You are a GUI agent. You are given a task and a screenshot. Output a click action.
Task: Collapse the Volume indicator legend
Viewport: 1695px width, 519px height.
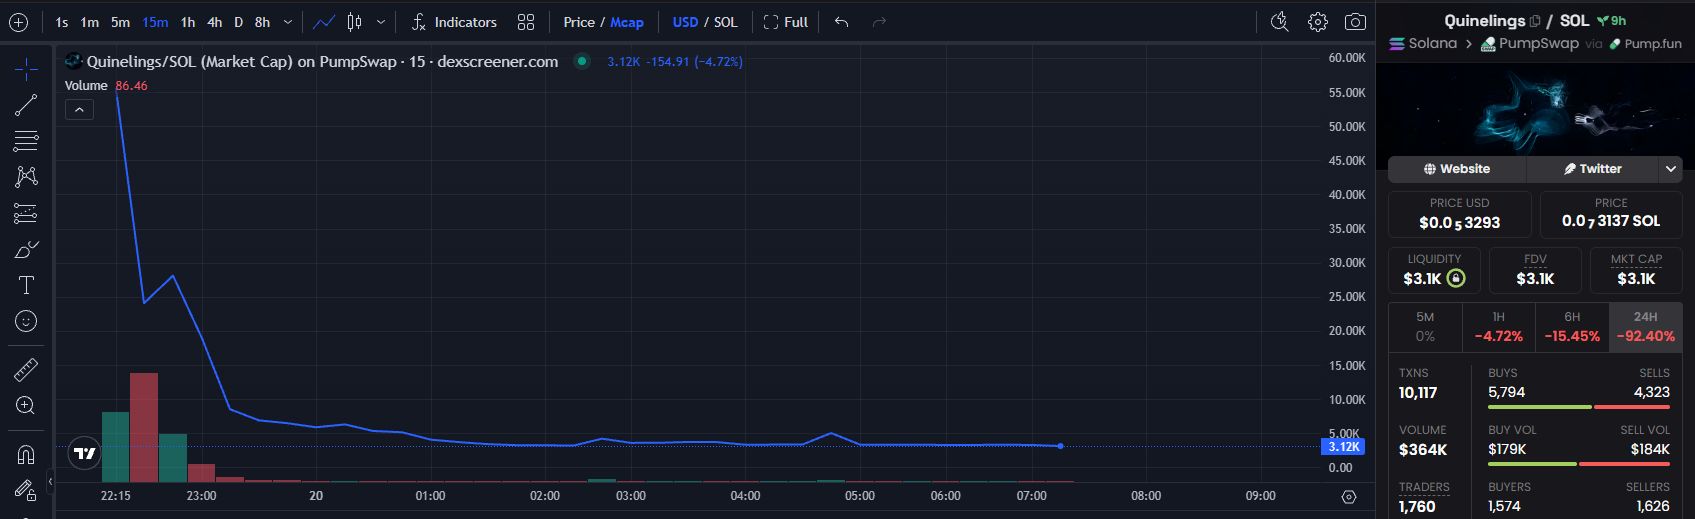click(x=79, y=109)
